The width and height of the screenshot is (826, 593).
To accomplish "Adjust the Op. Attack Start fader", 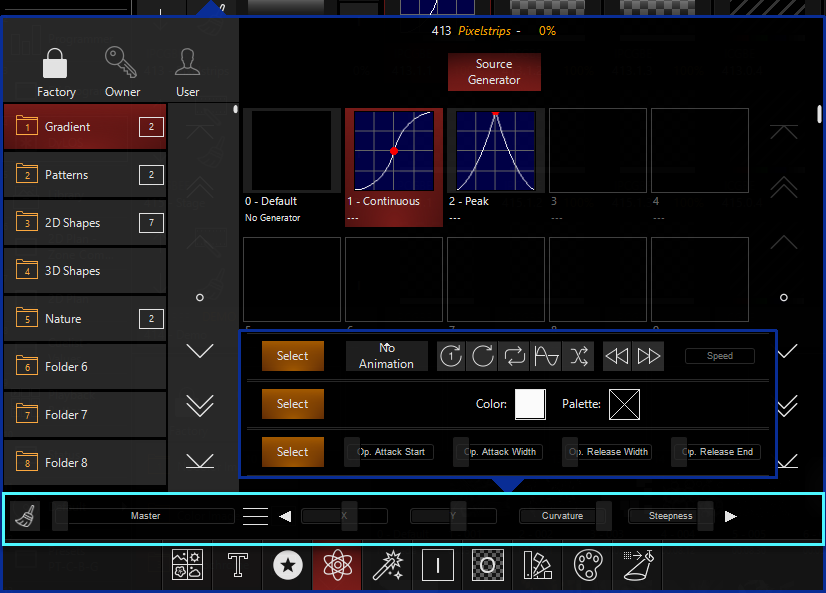I will tap(390, 452).
